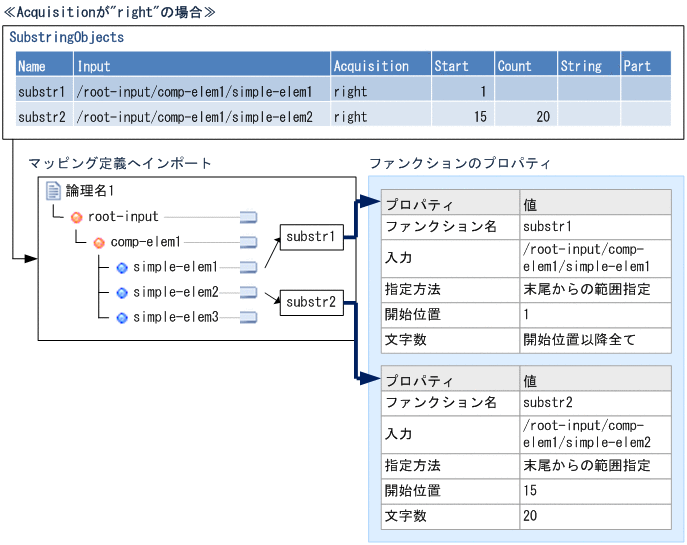Click the 論理名1 document icon

tap(54, 191)
